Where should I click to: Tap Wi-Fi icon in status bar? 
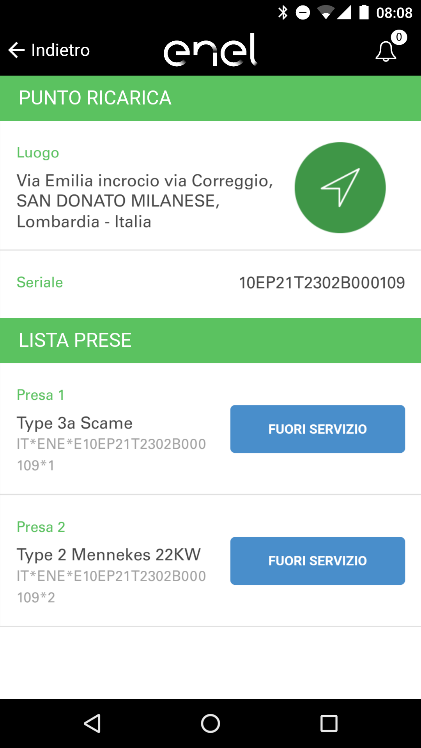(x=326, y=13)
